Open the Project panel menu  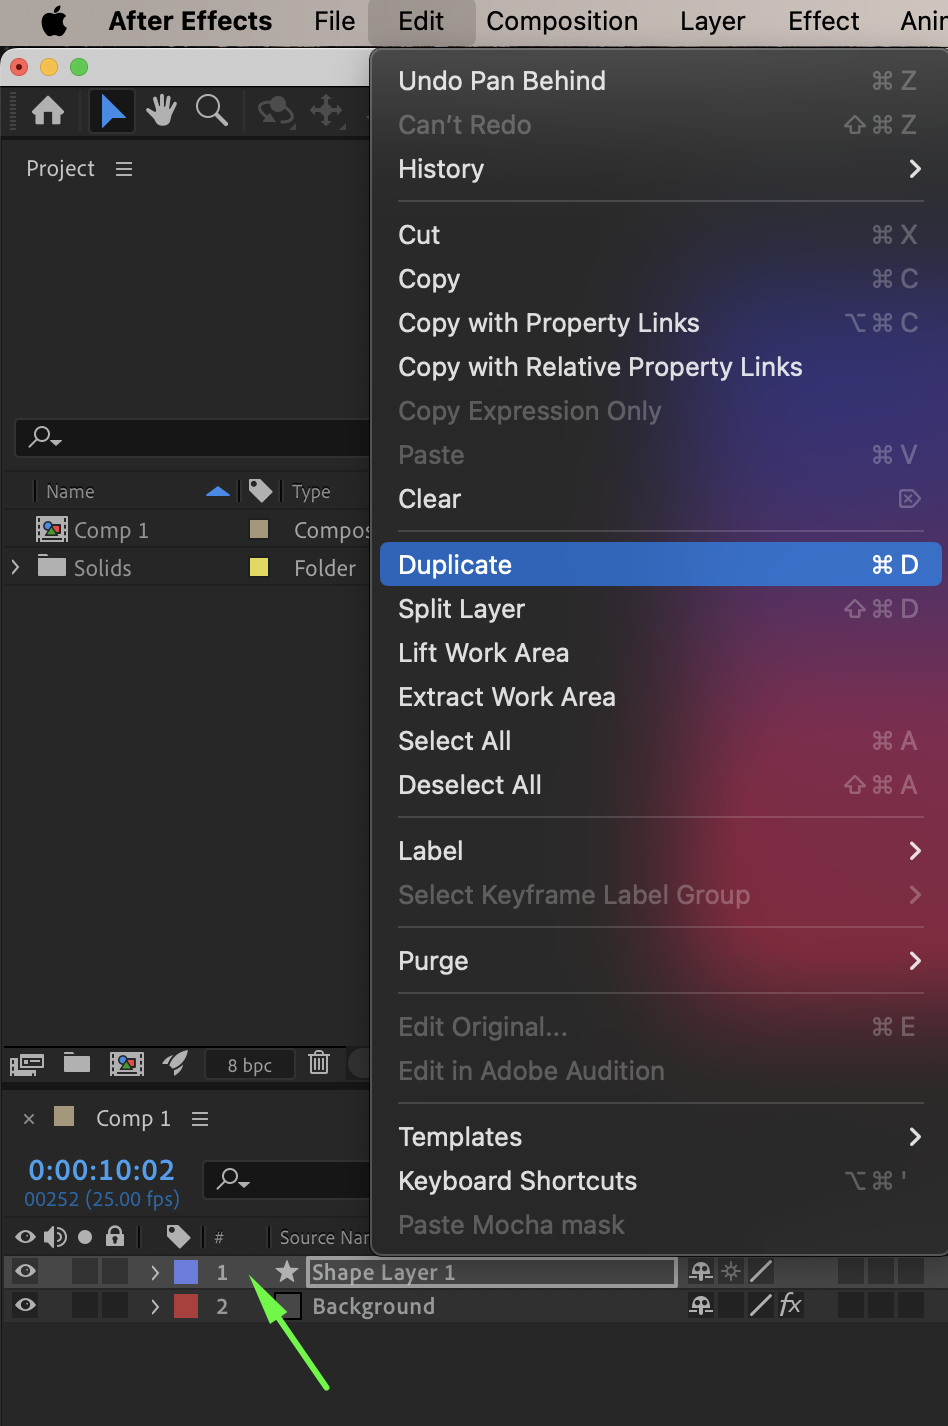pyautogui.click(x=124, y=169)
